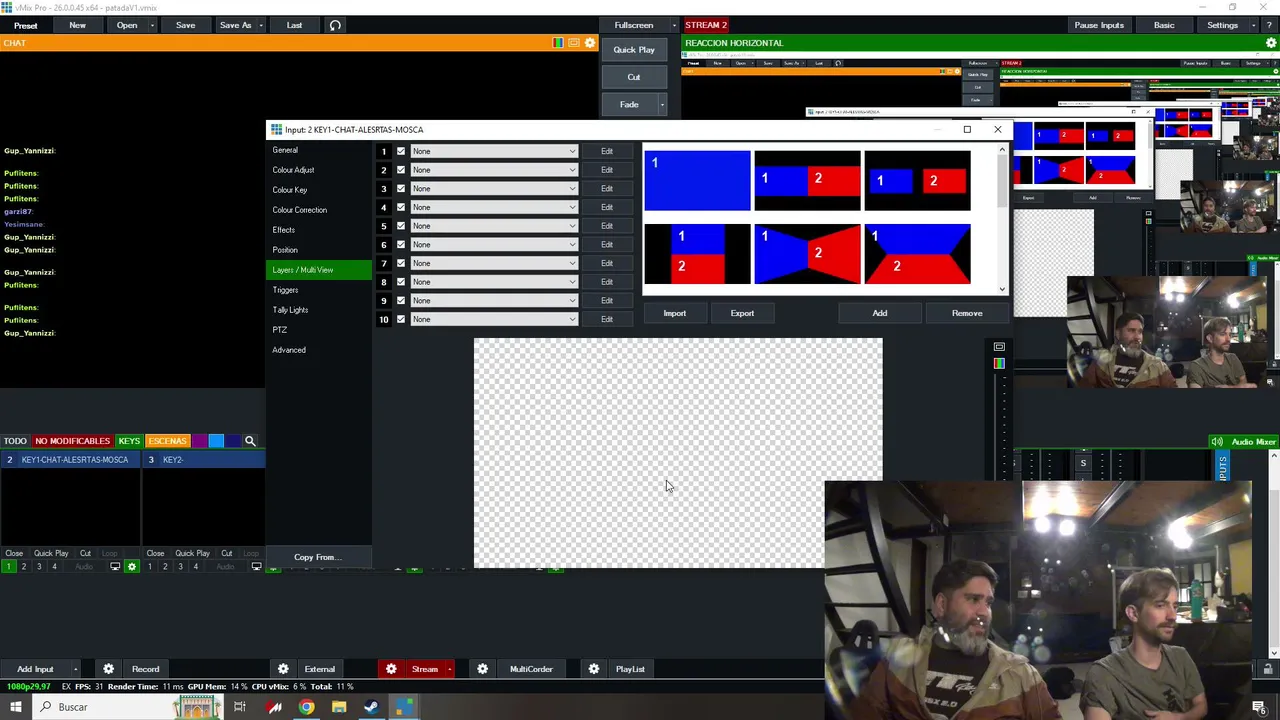This screenshot has width=1280, height=720.
Task: Expand the Add Input dropdown arrow
Action: pos(75,669)
